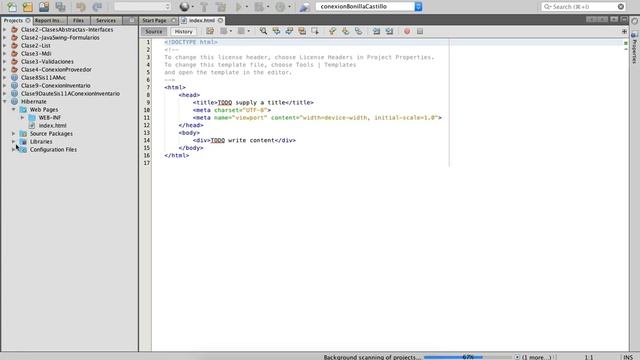Image resolution: width=640 pixels, height=360 pixels.
Task: Close the Start Page tab
Action: tap(173, 20)
